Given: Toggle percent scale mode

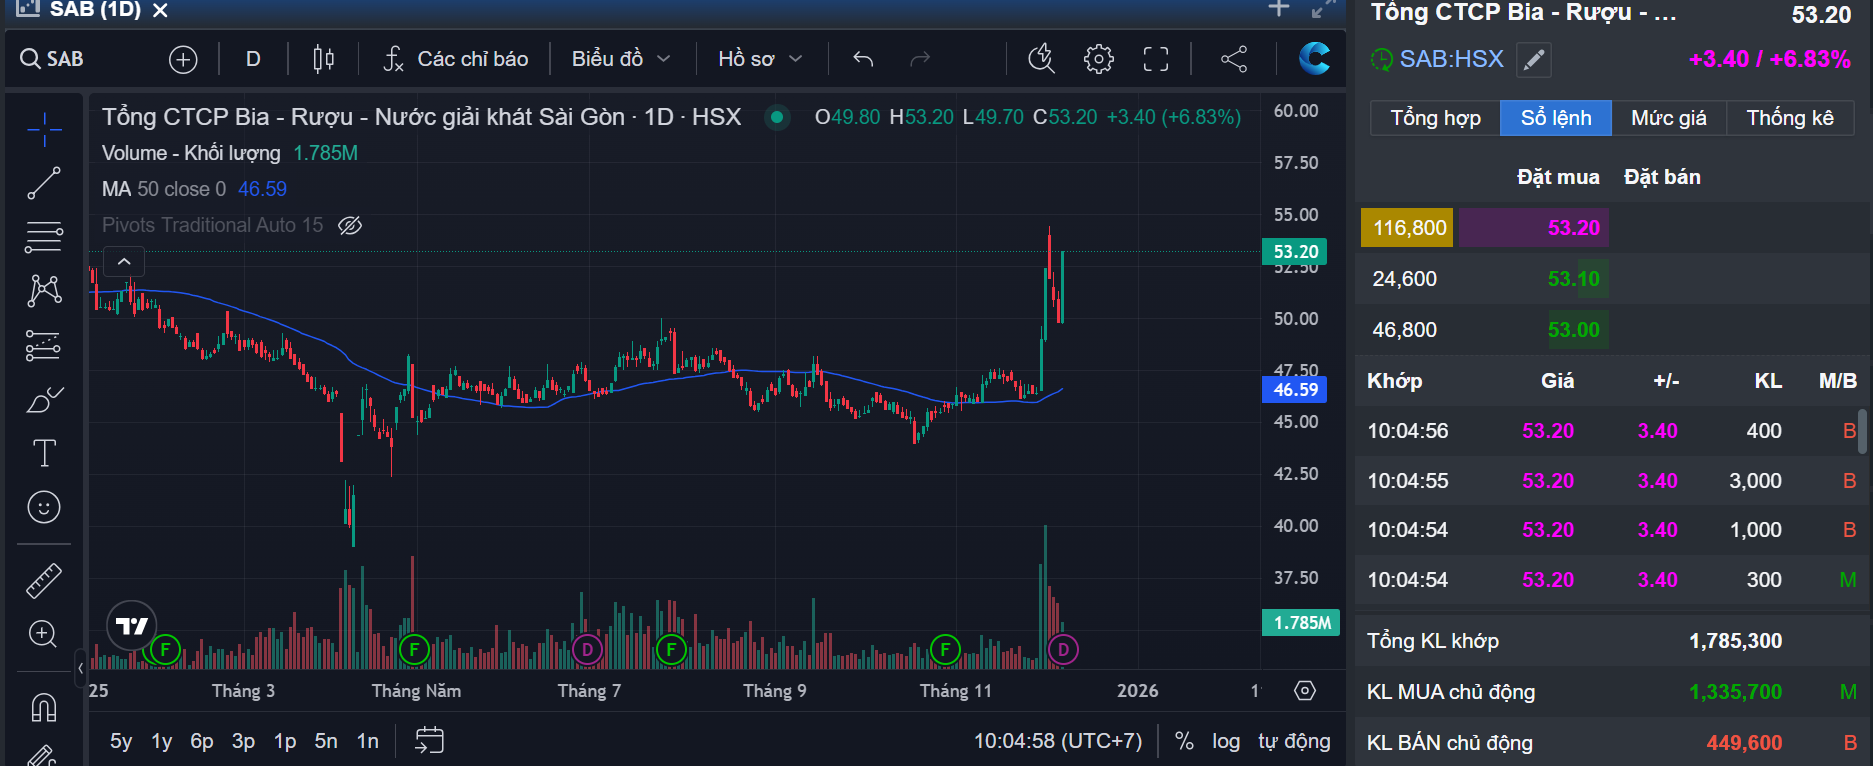Looking at the screenshot, I should tap(1184, 741).
